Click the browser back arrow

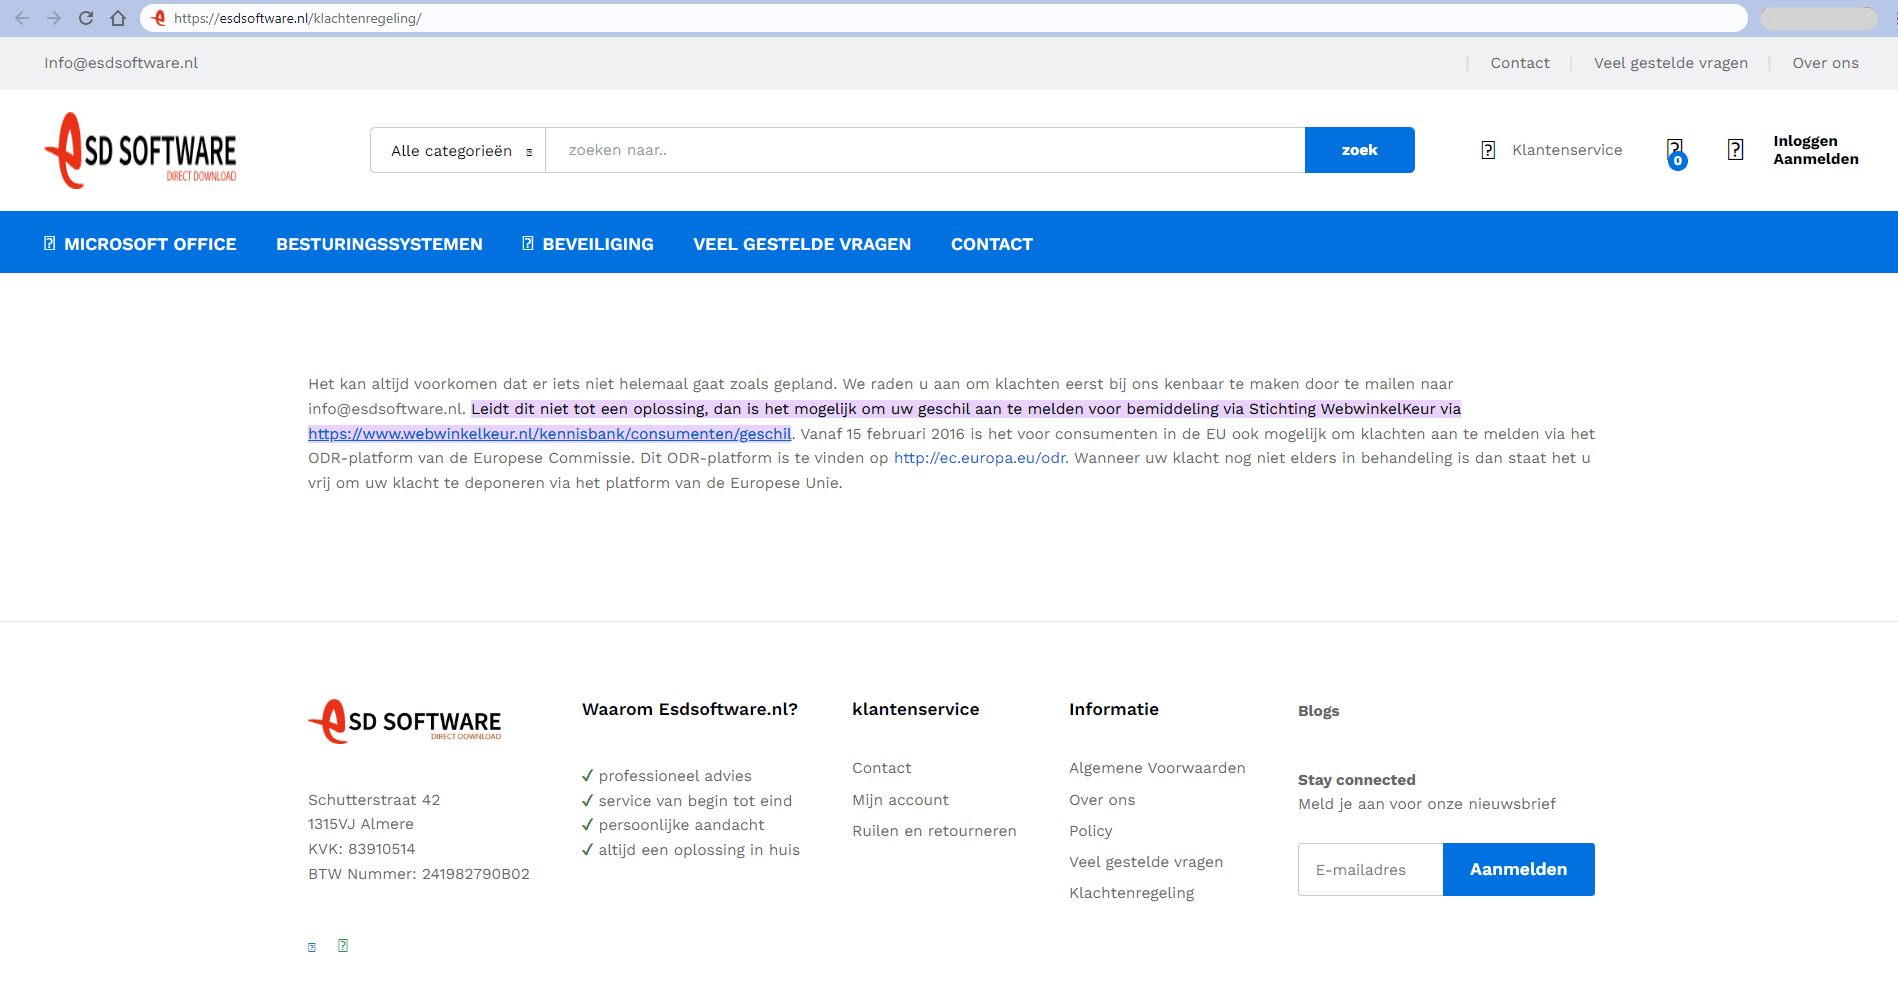pyautogui.click(x=22, y=18)
